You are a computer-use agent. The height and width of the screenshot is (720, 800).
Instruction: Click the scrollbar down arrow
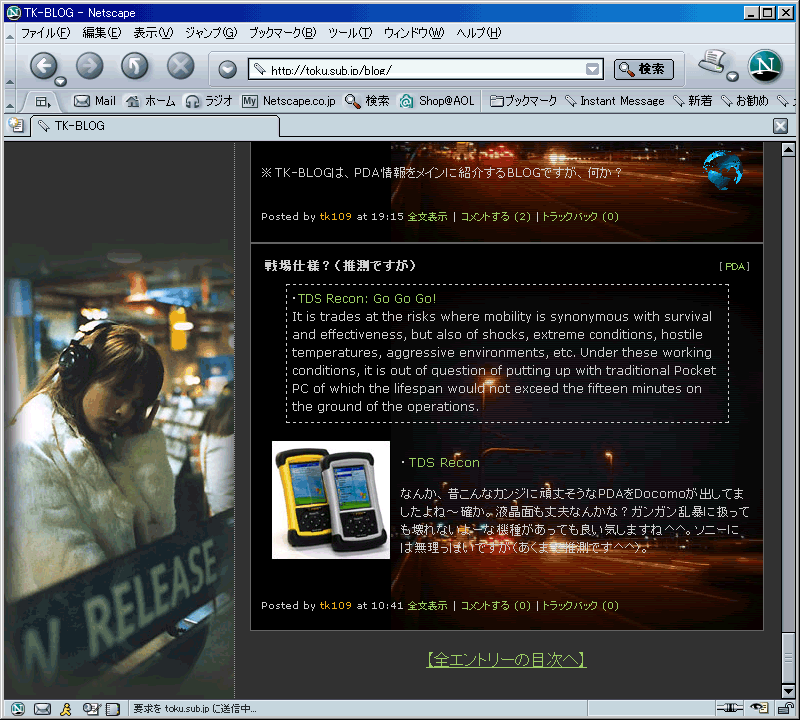point(788,691)
